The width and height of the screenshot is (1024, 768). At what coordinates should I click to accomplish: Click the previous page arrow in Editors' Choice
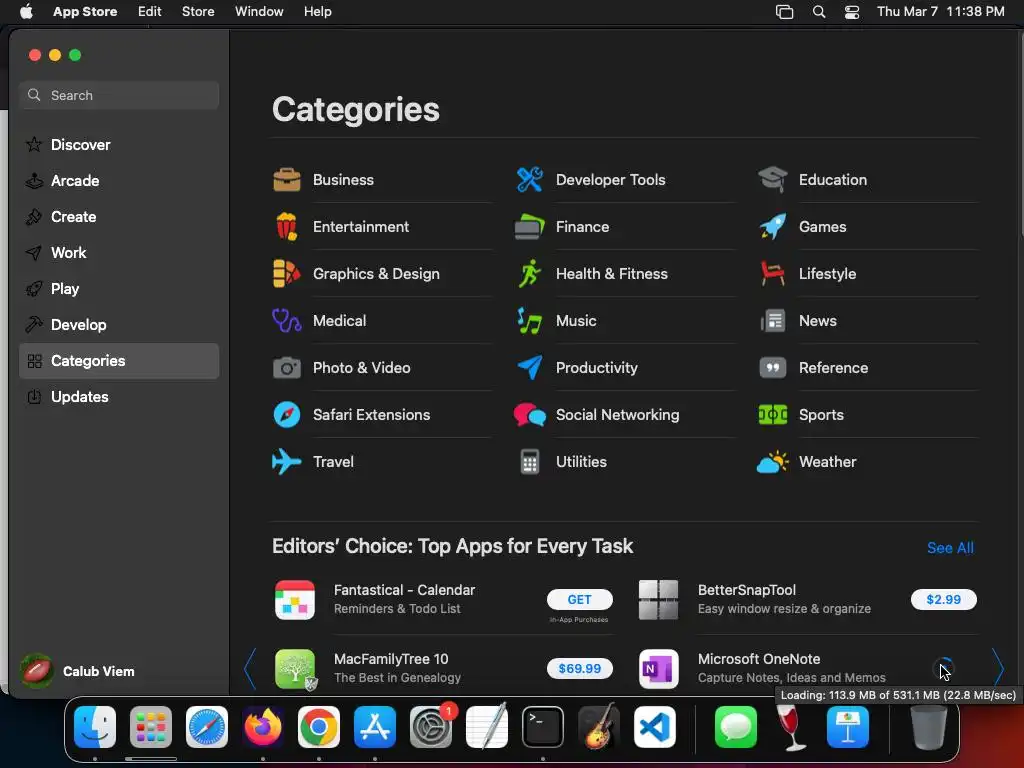pos(250,669)
